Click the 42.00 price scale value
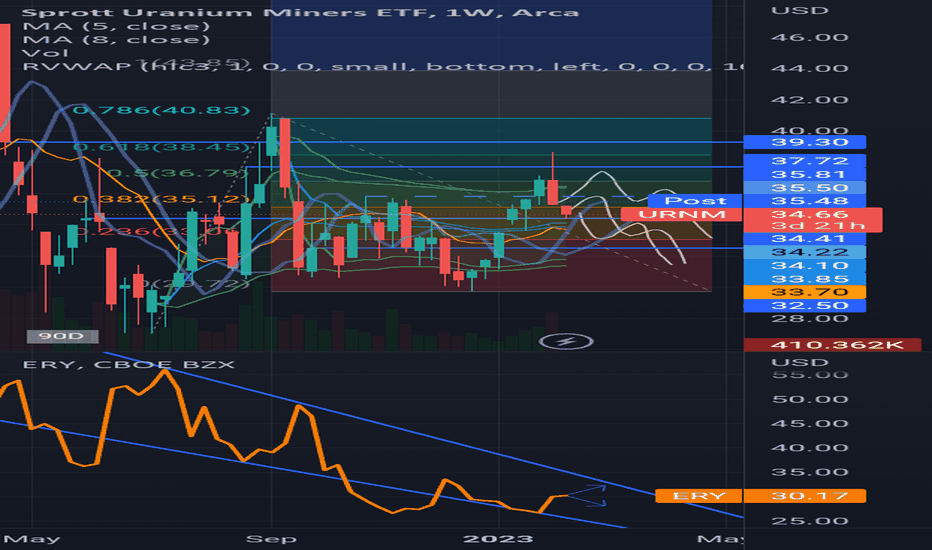 point(810,100)
